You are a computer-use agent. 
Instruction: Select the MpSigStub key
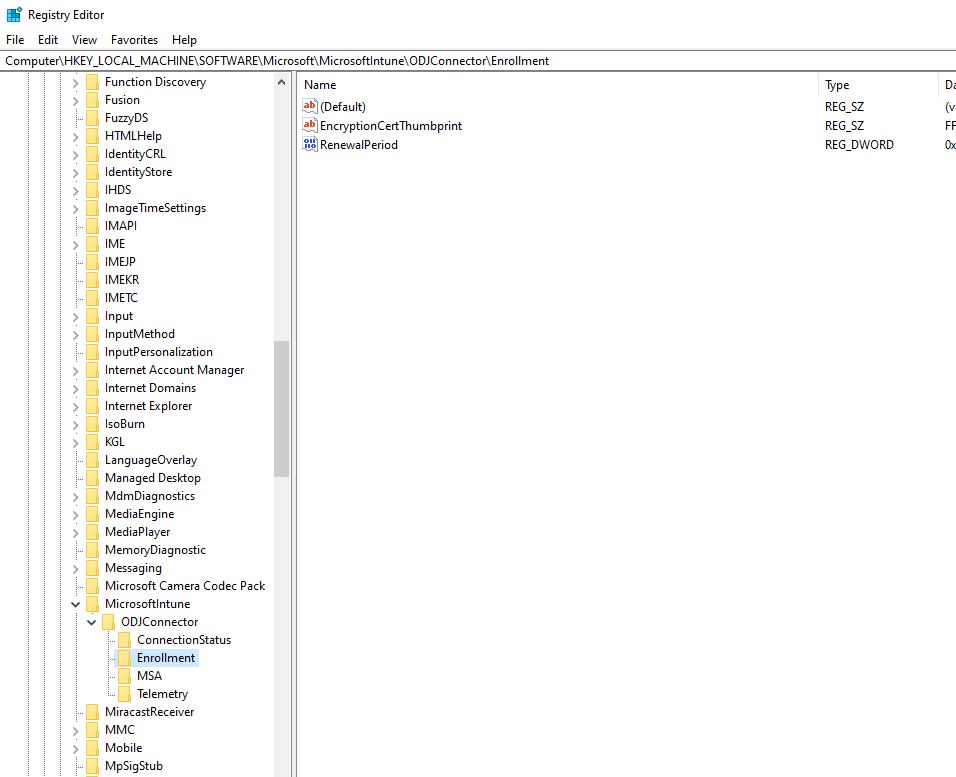[x=134, y=765]
